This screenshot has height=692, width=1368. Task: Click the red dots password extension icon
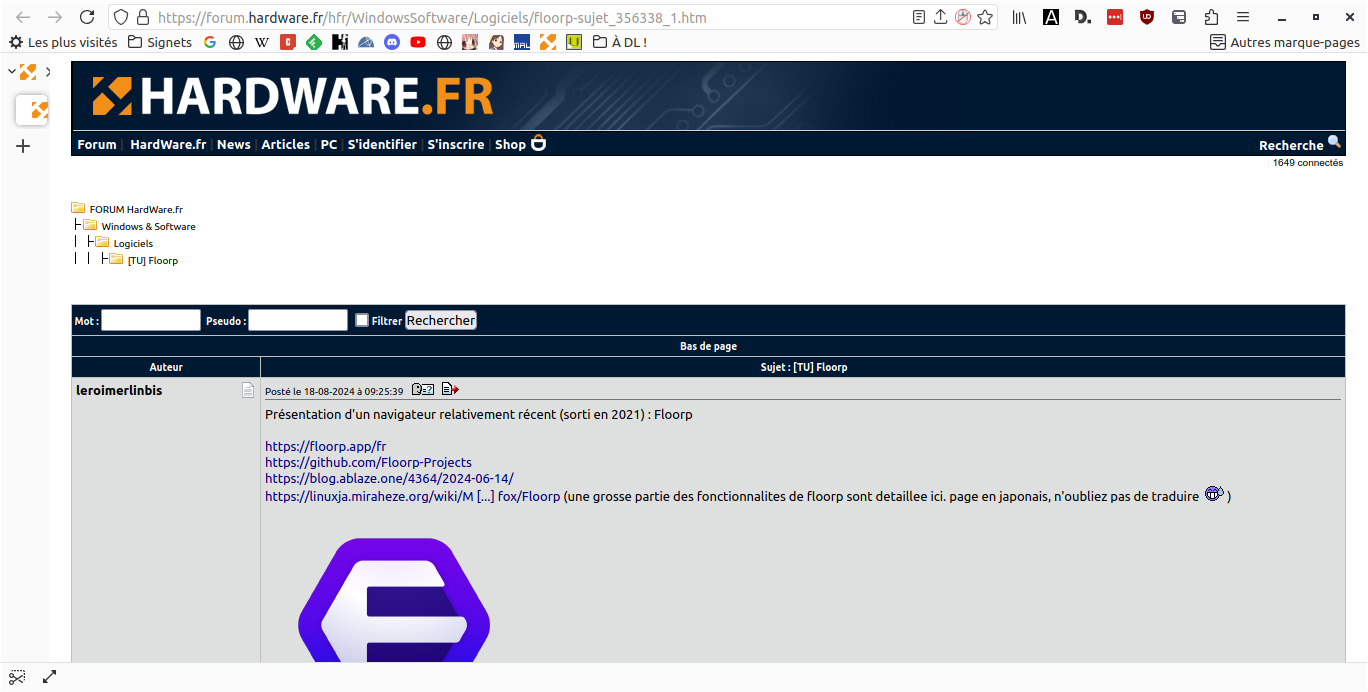[1115, 17]
